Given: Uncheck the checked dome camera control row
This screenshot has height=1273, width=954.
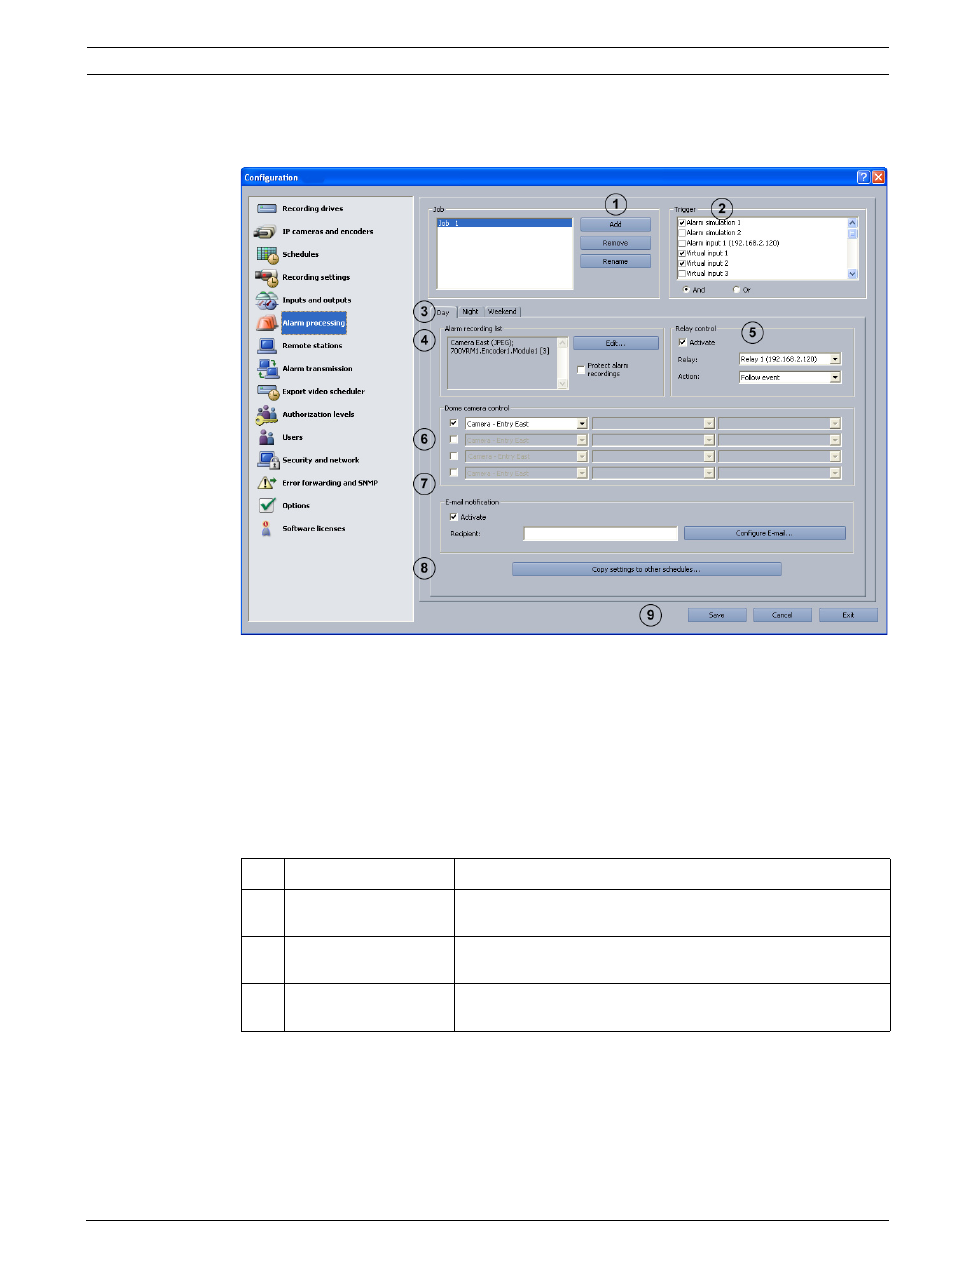Looking at the screenshot, I should [x=454, y=424].
